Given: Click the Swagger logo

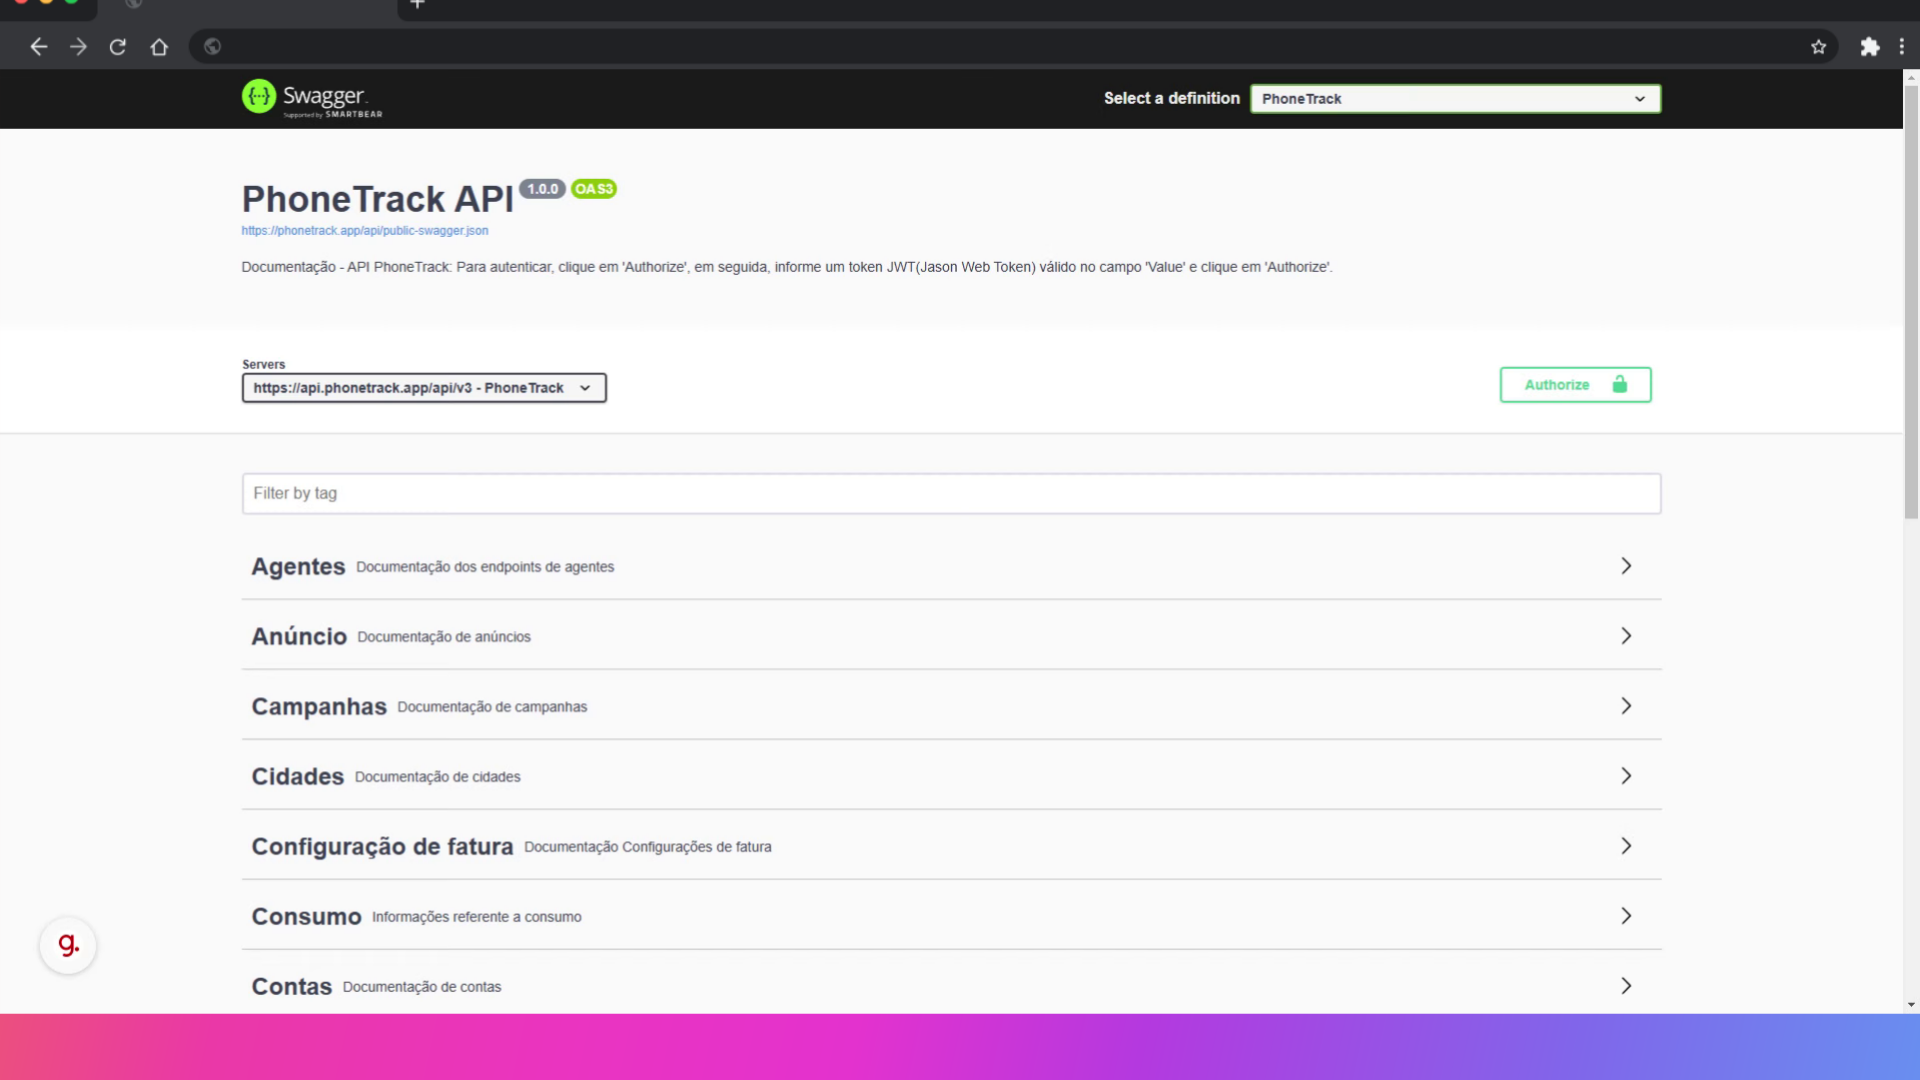Looking at the screenshot, I should pyautogui.click(x=312, y=98).
